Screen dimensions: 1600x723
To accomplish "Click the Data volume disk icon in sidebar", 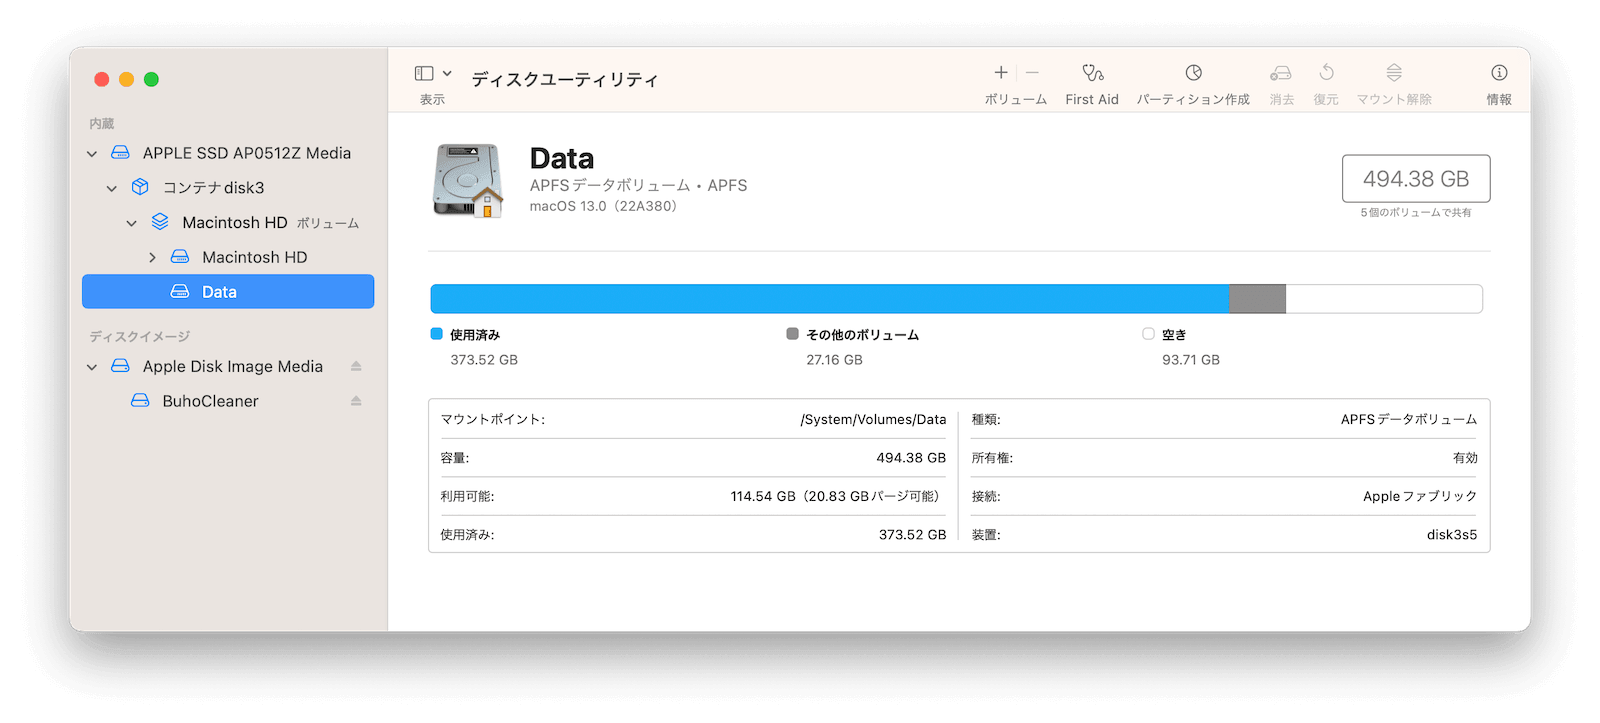I will click(x=180, y=292).
